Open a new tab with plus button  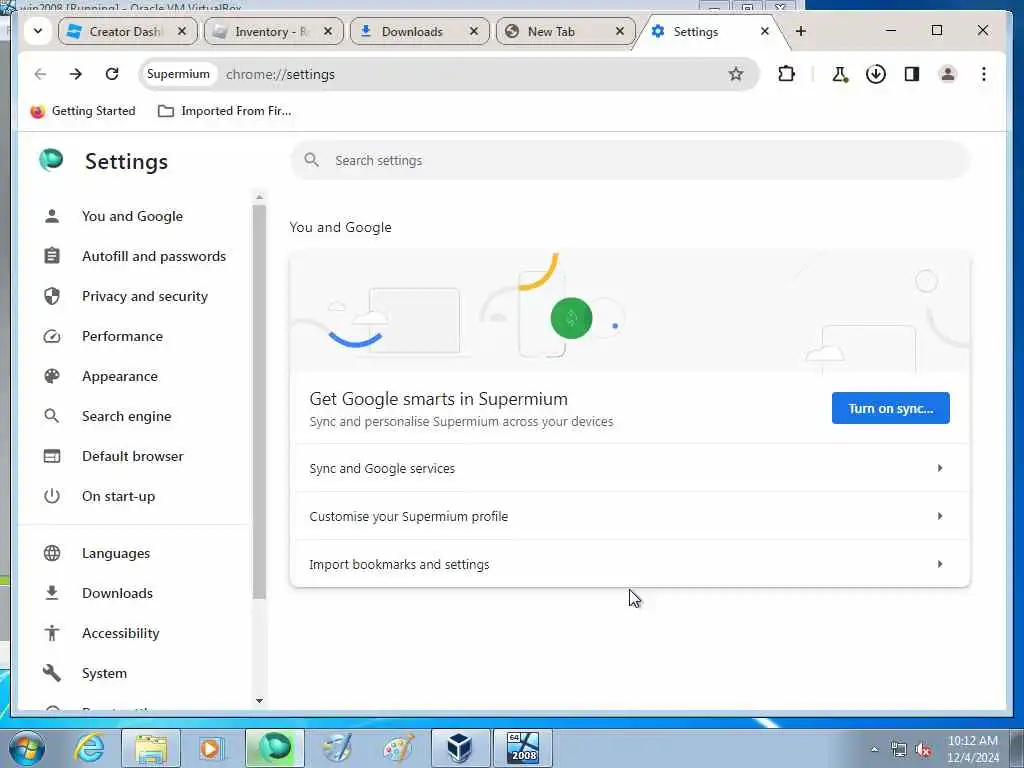pyautogui.click(x=801, y=31)
